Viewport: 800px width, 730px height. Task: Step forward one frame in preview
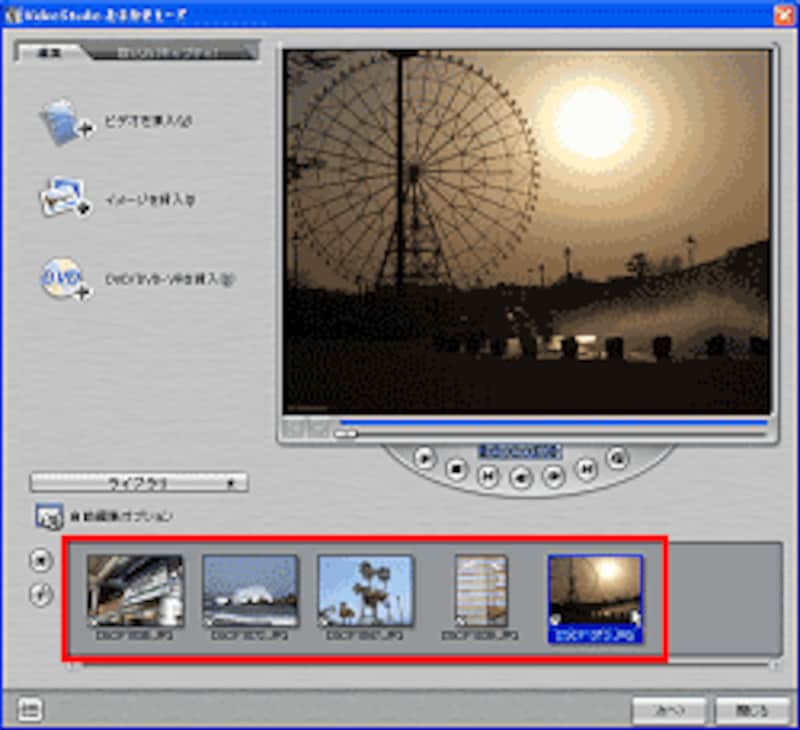(553, 476)
